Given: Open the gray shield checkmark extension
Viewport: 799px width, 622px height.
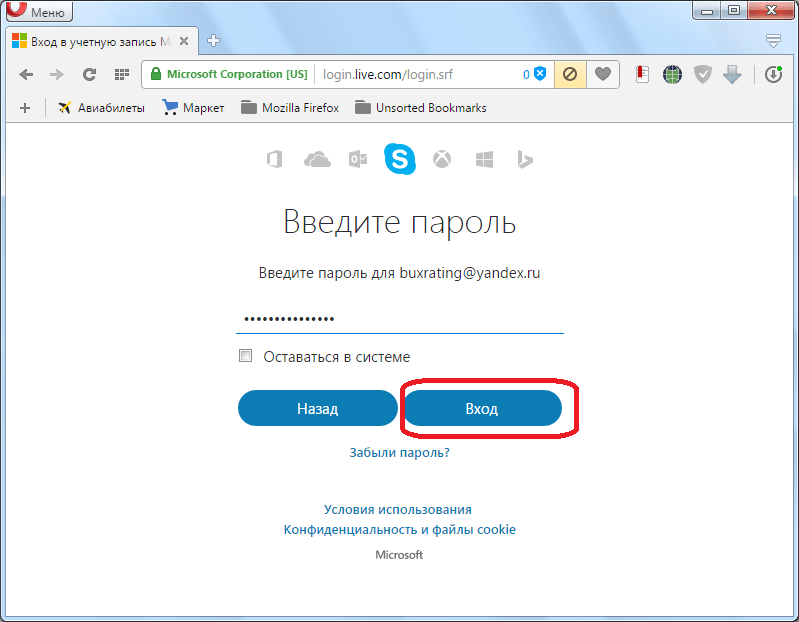Looking at the screenshot, I should coord(703,75).
